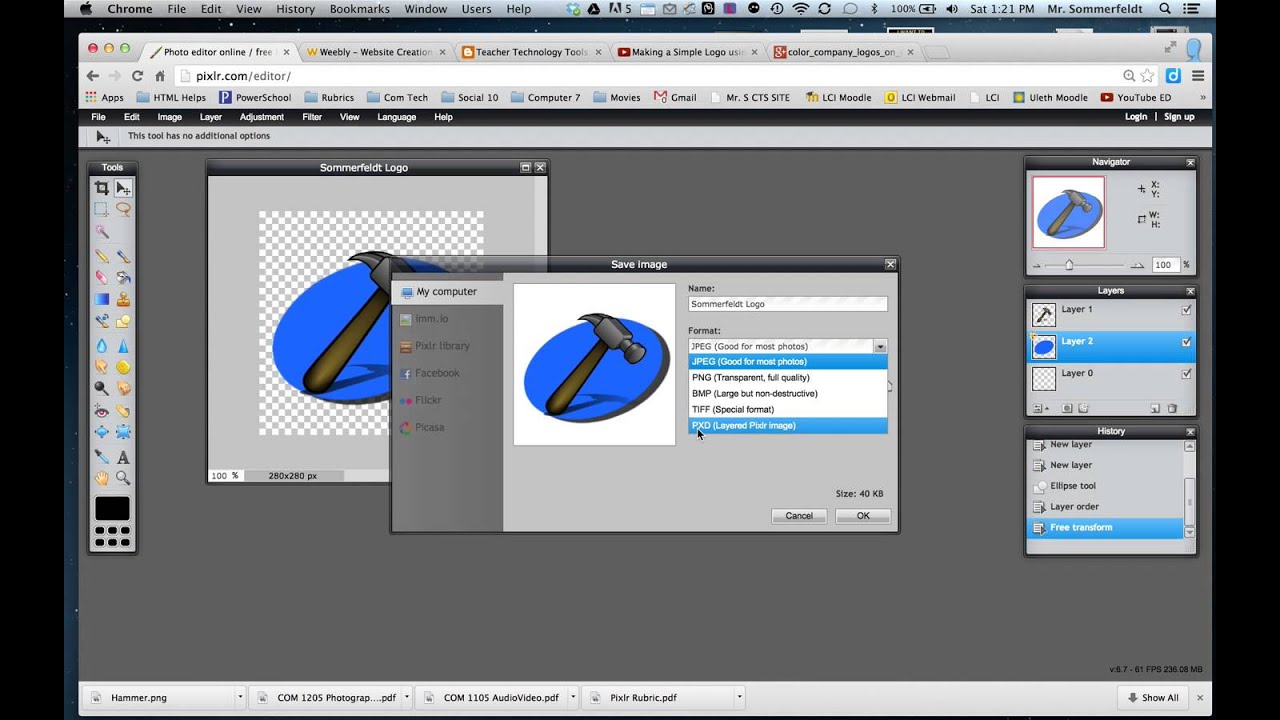Screen dimensions: 1280x720
Task: Click the Login link
Action: click(x=1136, y=117)
